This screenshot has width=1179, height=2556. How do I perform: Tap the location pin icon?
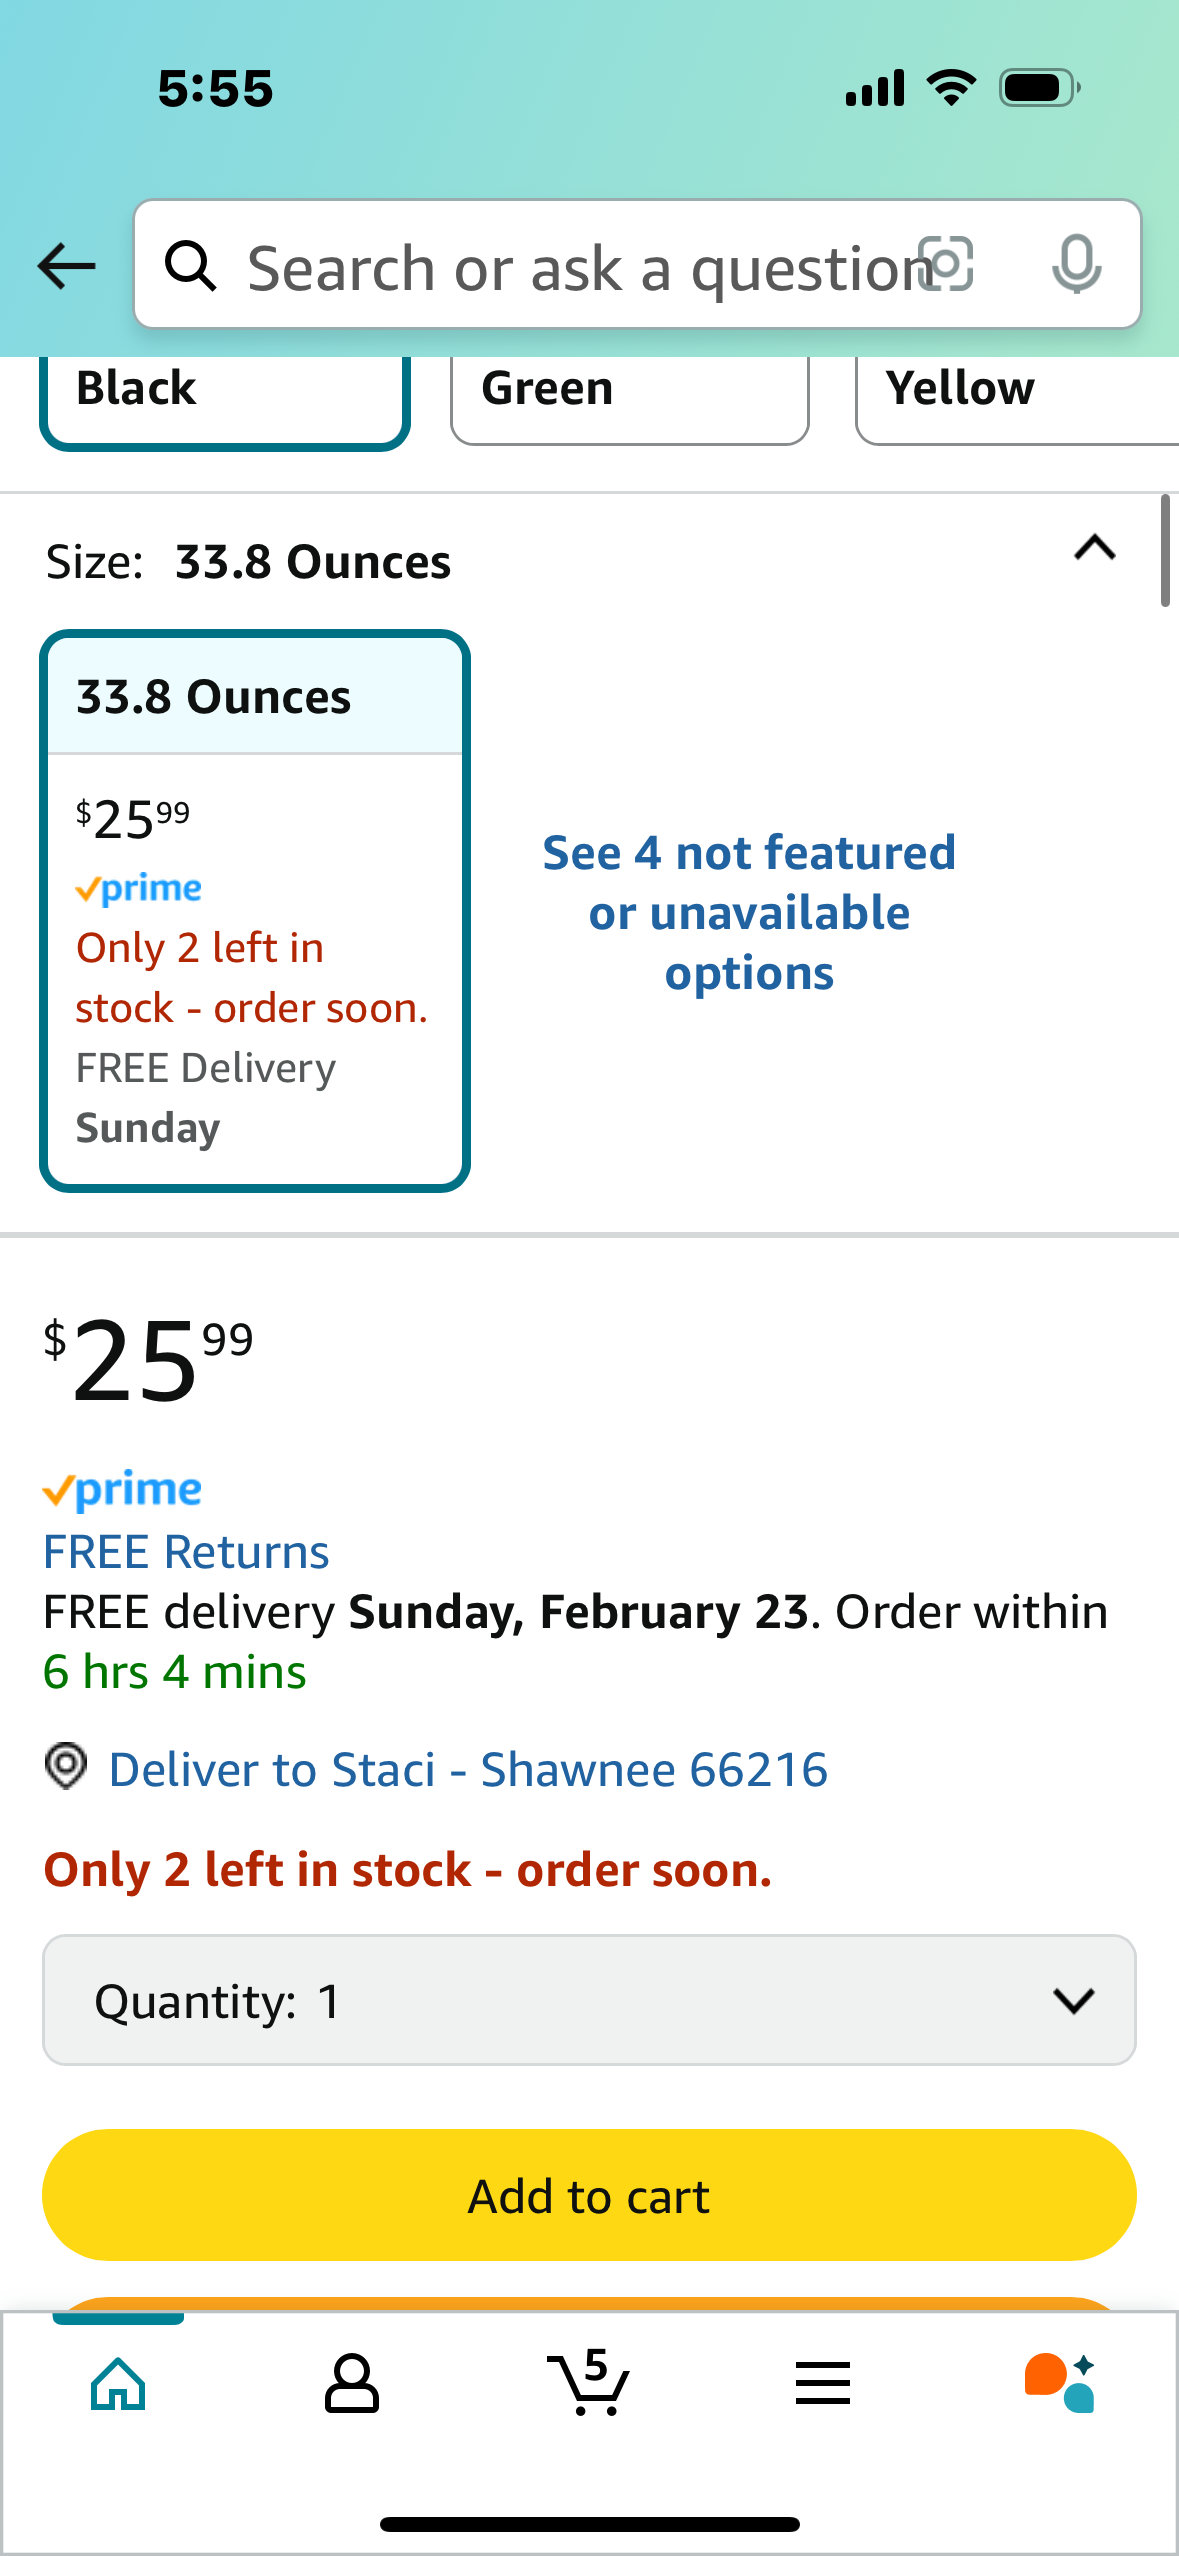(x=66, y=1767)
